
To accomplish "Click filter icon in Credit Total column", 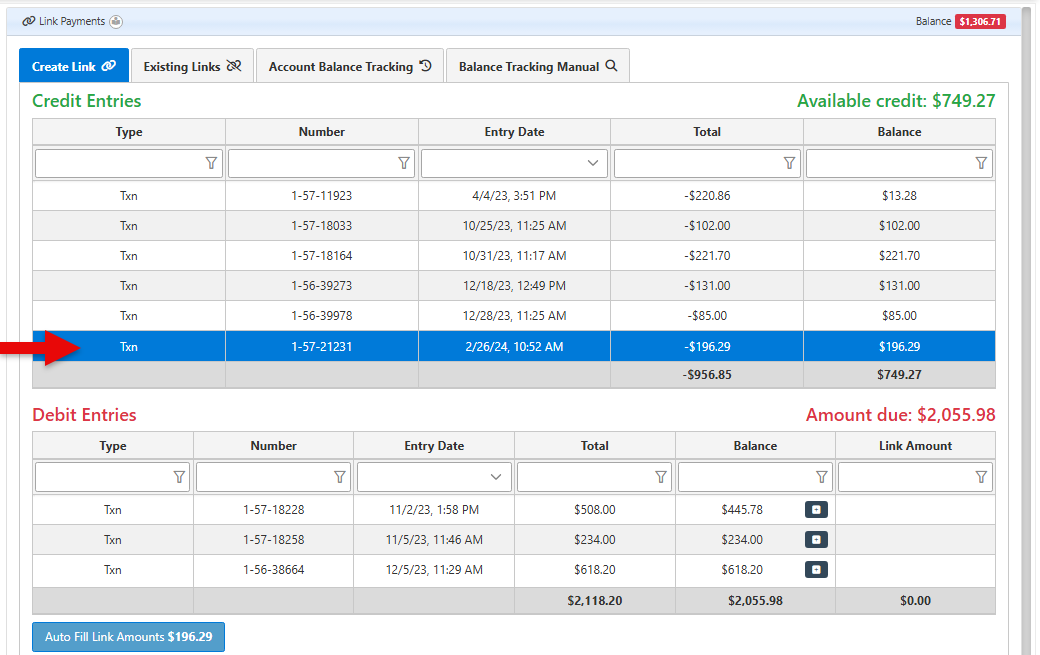I will pyautogui.click(x=789, y=163).
